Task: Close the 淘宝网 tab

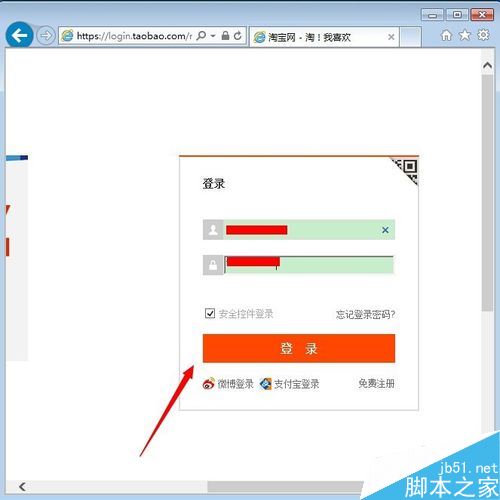Action: pyautogui.click(x=391, y=37)
